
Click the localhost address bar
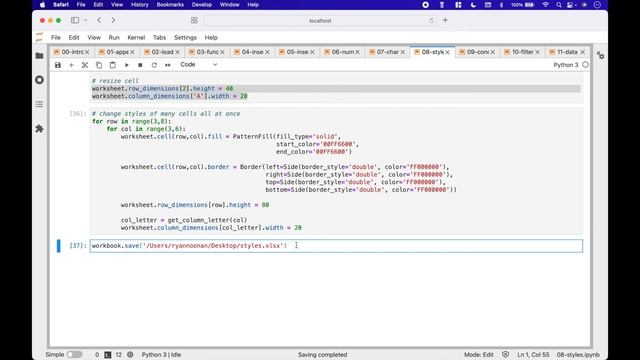point(320,20)
